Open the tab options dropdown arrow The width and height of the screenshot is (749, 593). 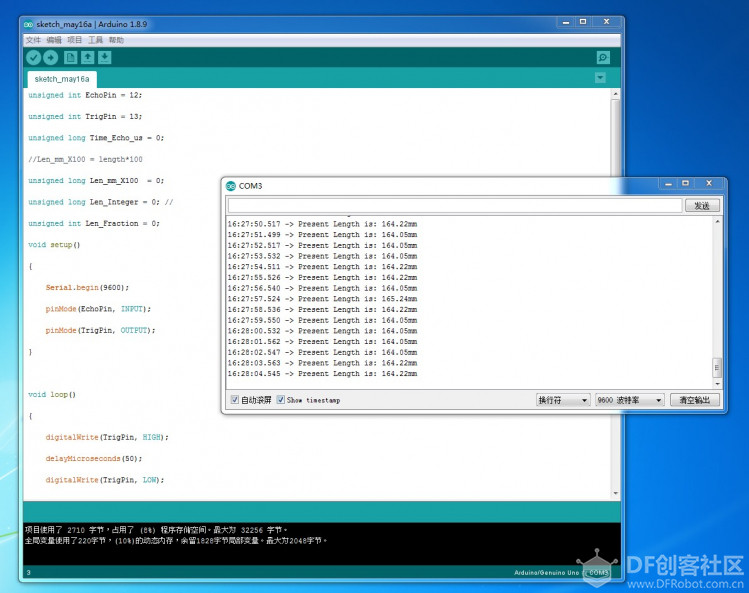coord(600,78)
